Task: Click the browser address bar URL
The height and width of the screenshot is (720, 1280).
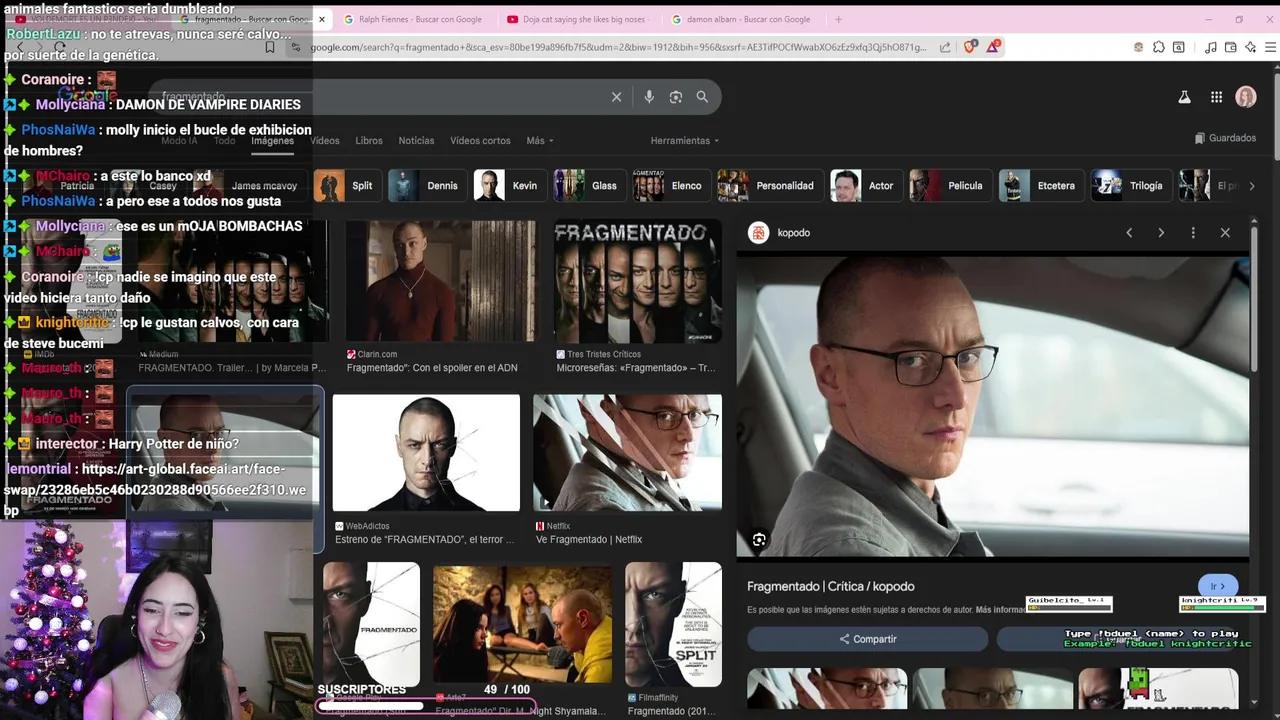Action: 618,47
